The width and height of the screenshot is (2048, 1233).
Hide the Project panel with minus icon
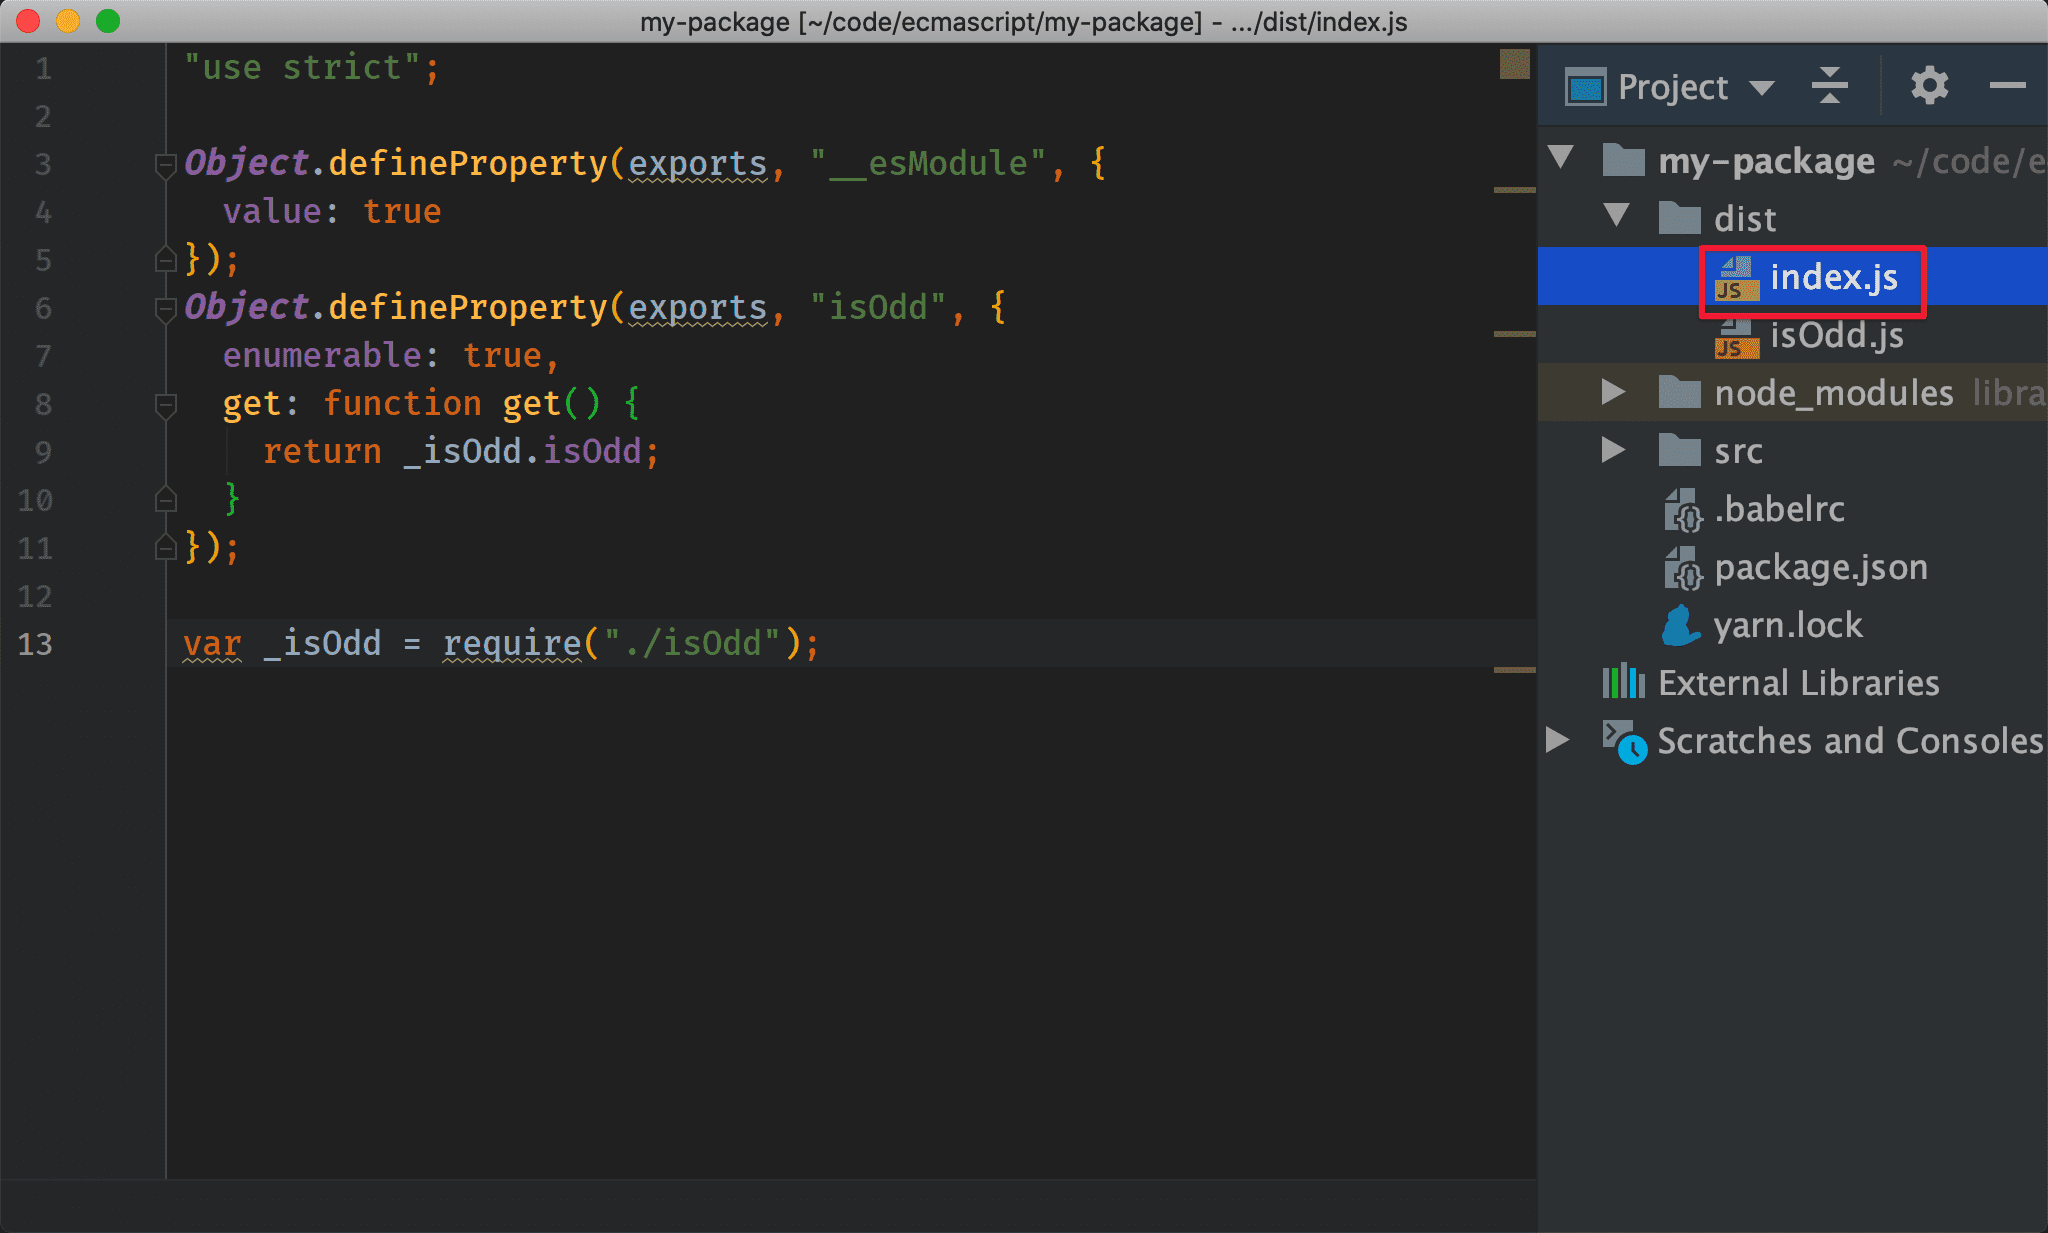click(x=2007, y=86)
